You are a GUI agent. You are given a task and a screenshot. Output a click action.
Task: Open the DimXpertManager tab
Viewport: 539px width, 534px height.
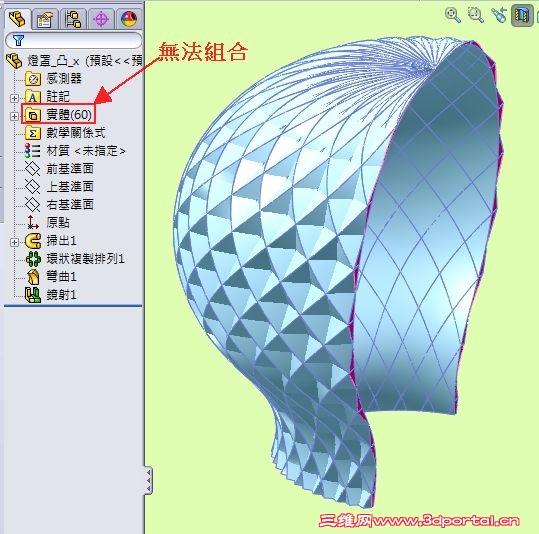101,19
